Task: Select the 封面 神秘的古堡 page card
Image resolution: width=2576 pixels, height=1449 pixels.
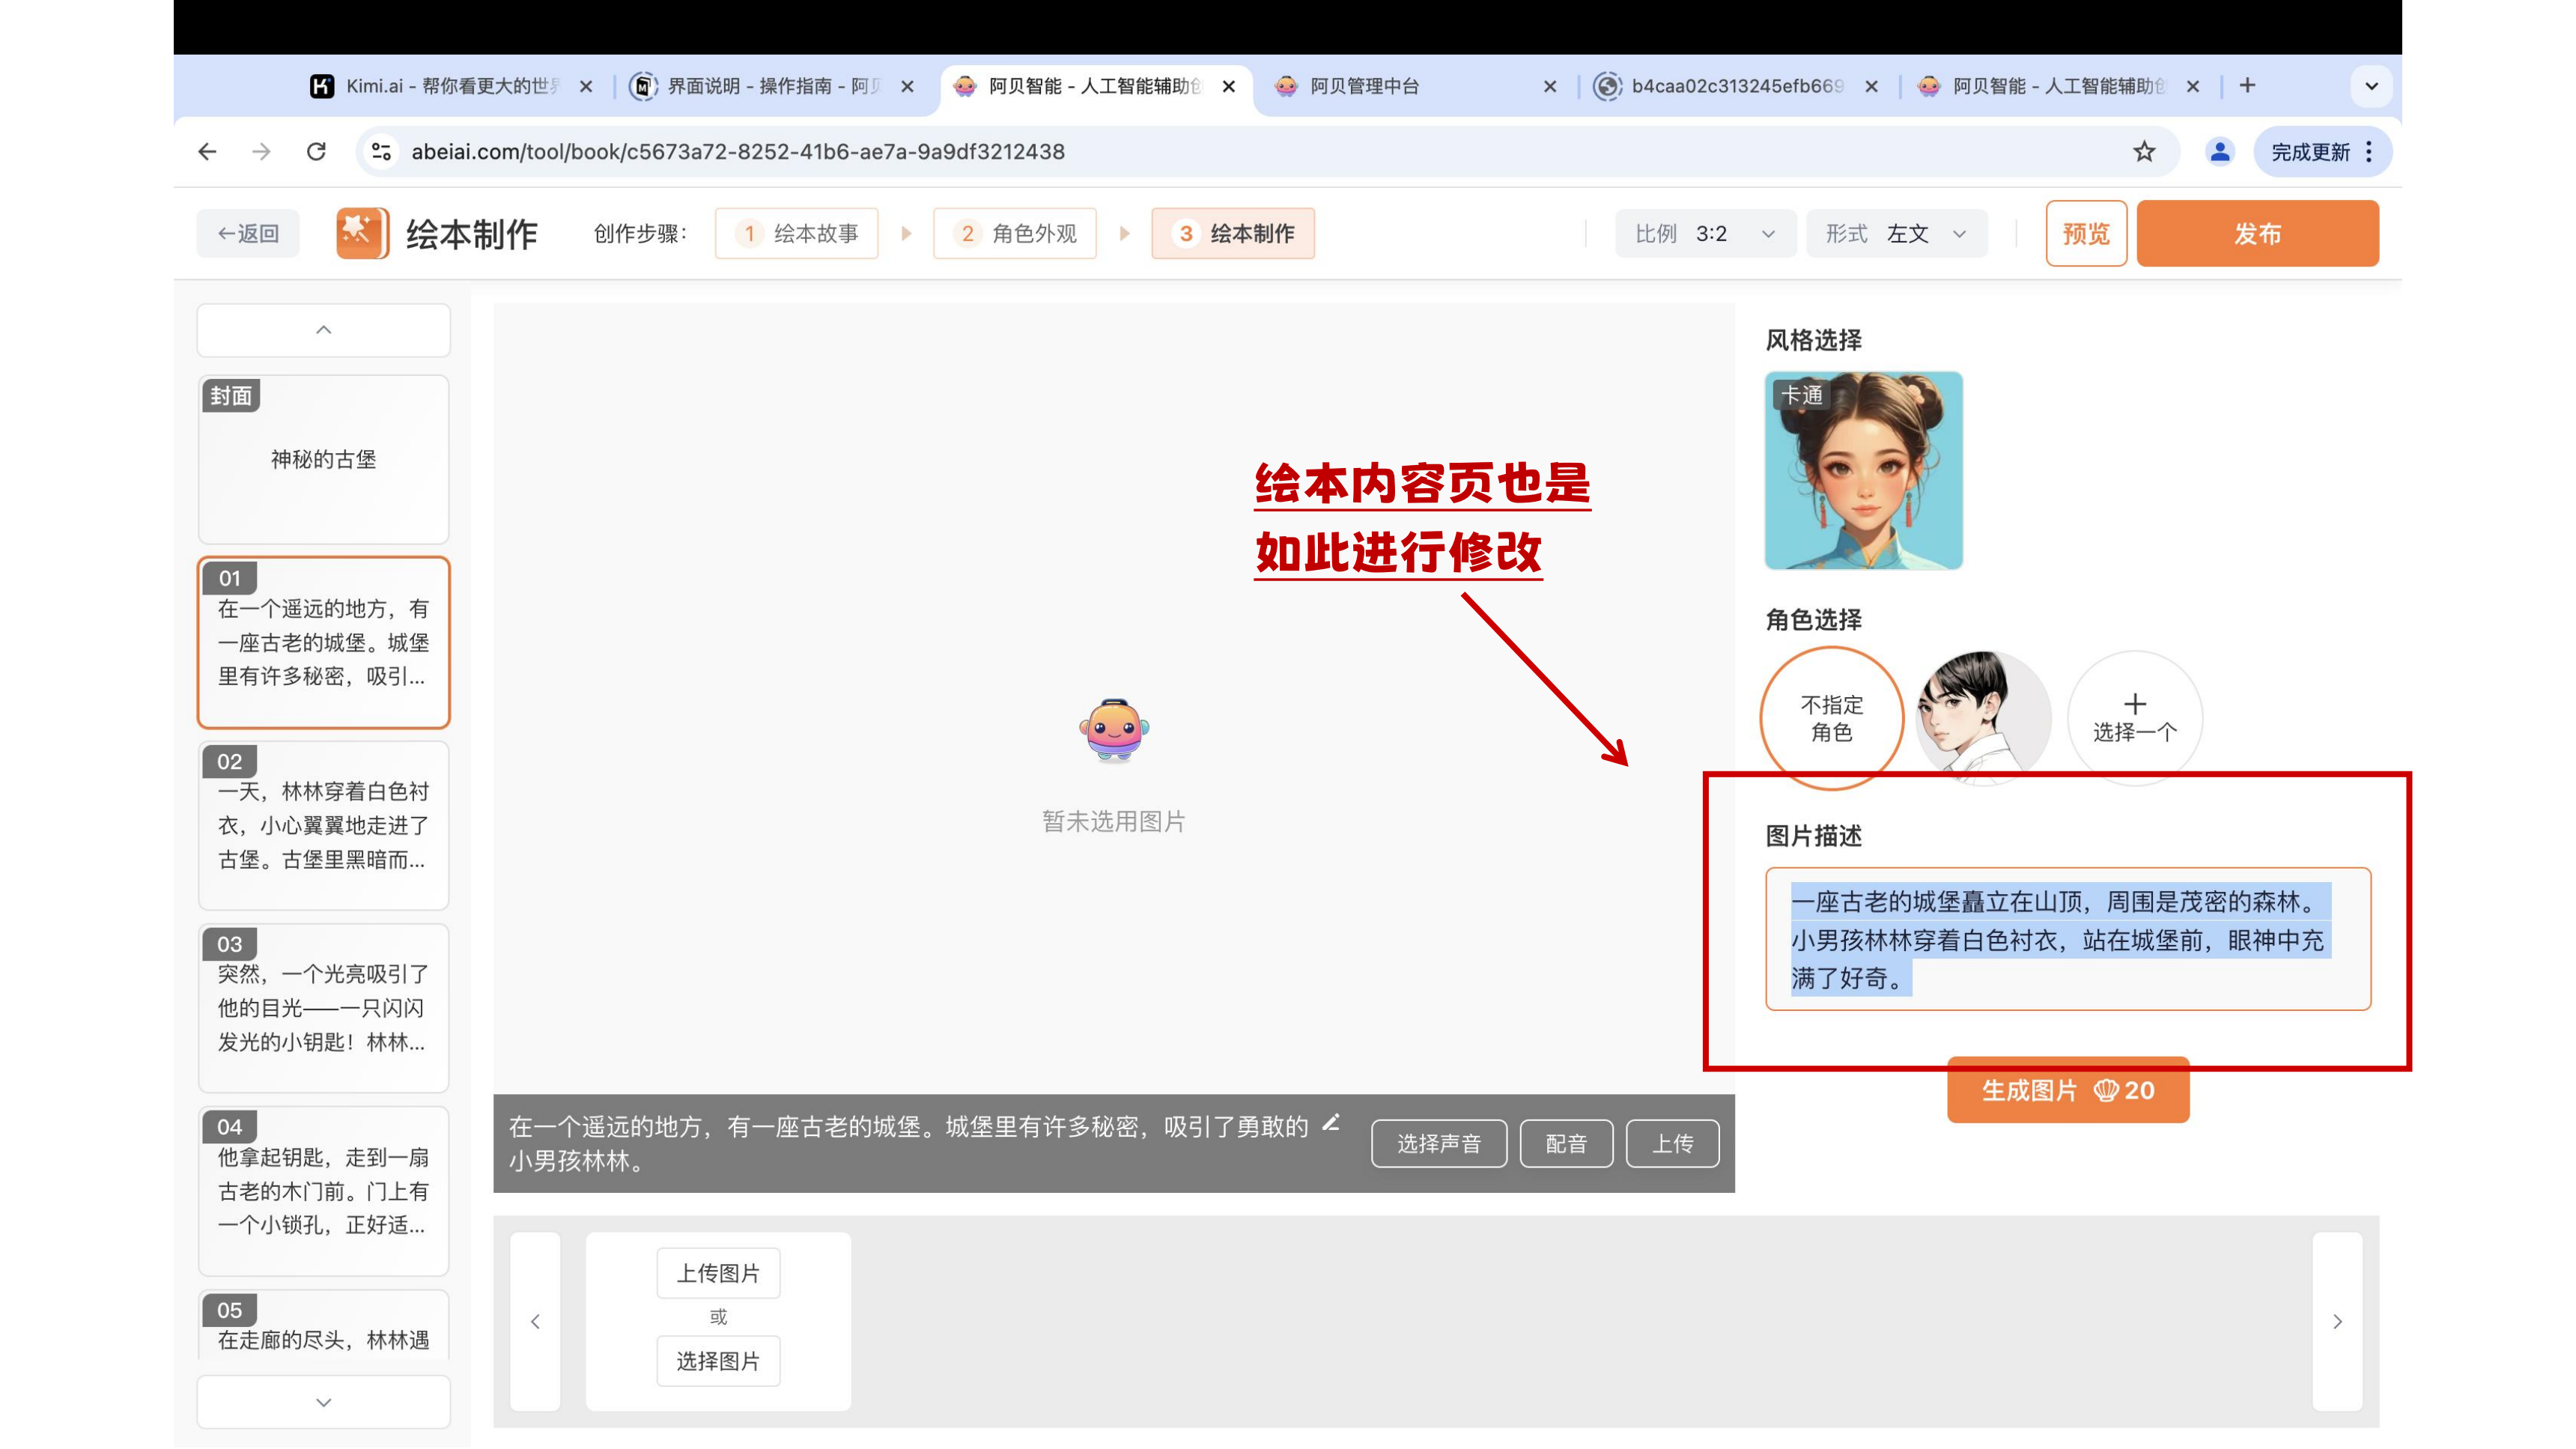Action: point(323,459)
